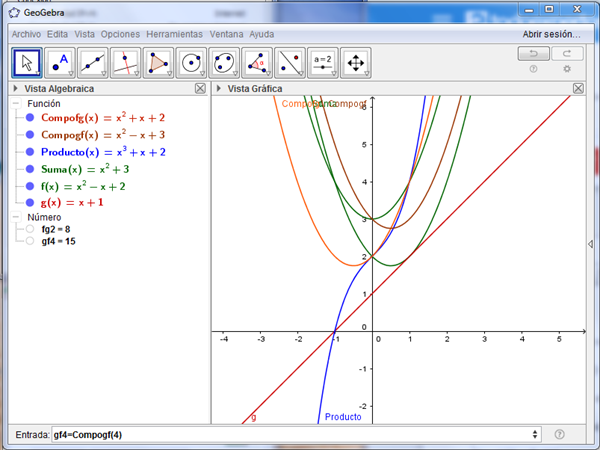
Task: Choose the Ellipse conic tool
Action: tap(225, 63)
